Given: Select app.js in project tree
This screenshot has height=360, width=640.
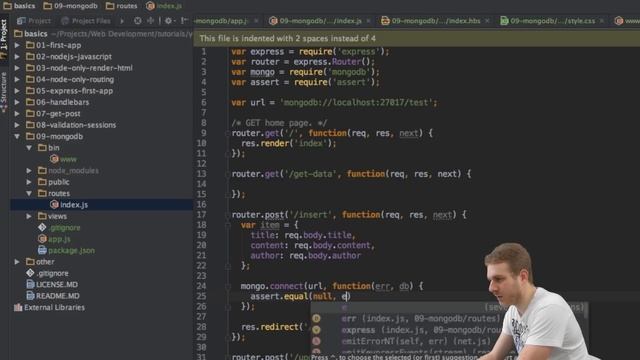Looking at the screenshot, I should [x=54, y=239].
